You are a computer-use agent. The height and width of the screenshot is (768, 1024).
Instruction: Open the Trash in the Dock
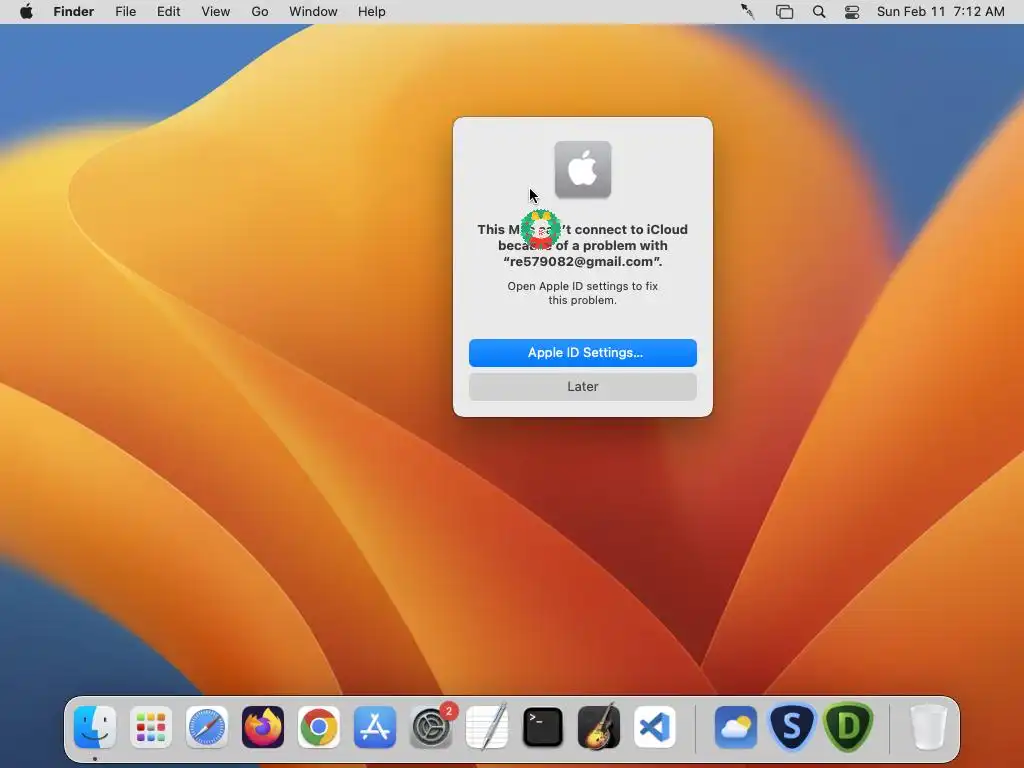point(928,727)
